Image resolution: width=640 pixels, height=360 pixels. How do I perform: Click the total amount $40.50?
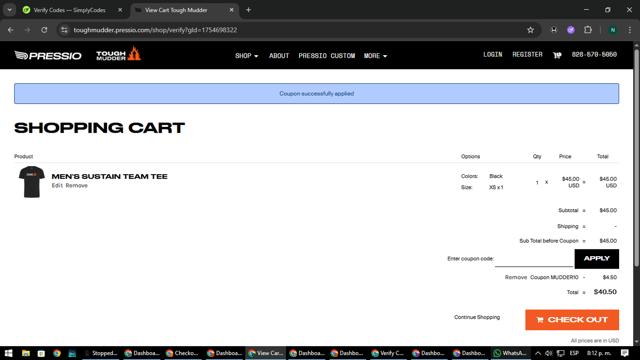point(605,292)
